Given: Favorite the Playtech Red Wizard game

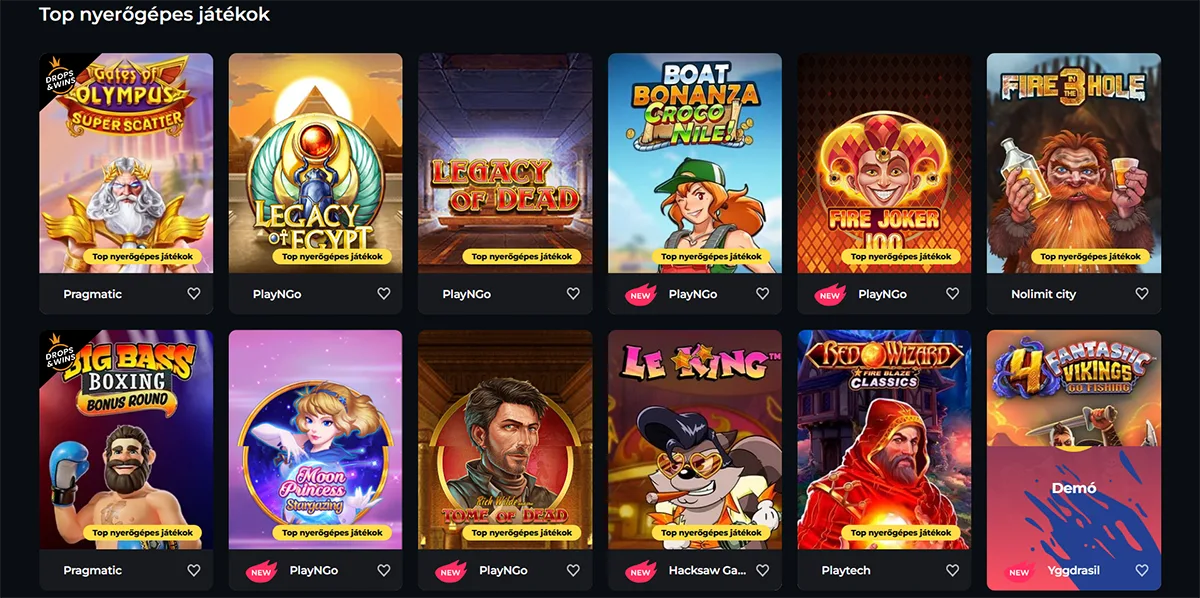Looking at the screenshot, I should tap(952, 570).
